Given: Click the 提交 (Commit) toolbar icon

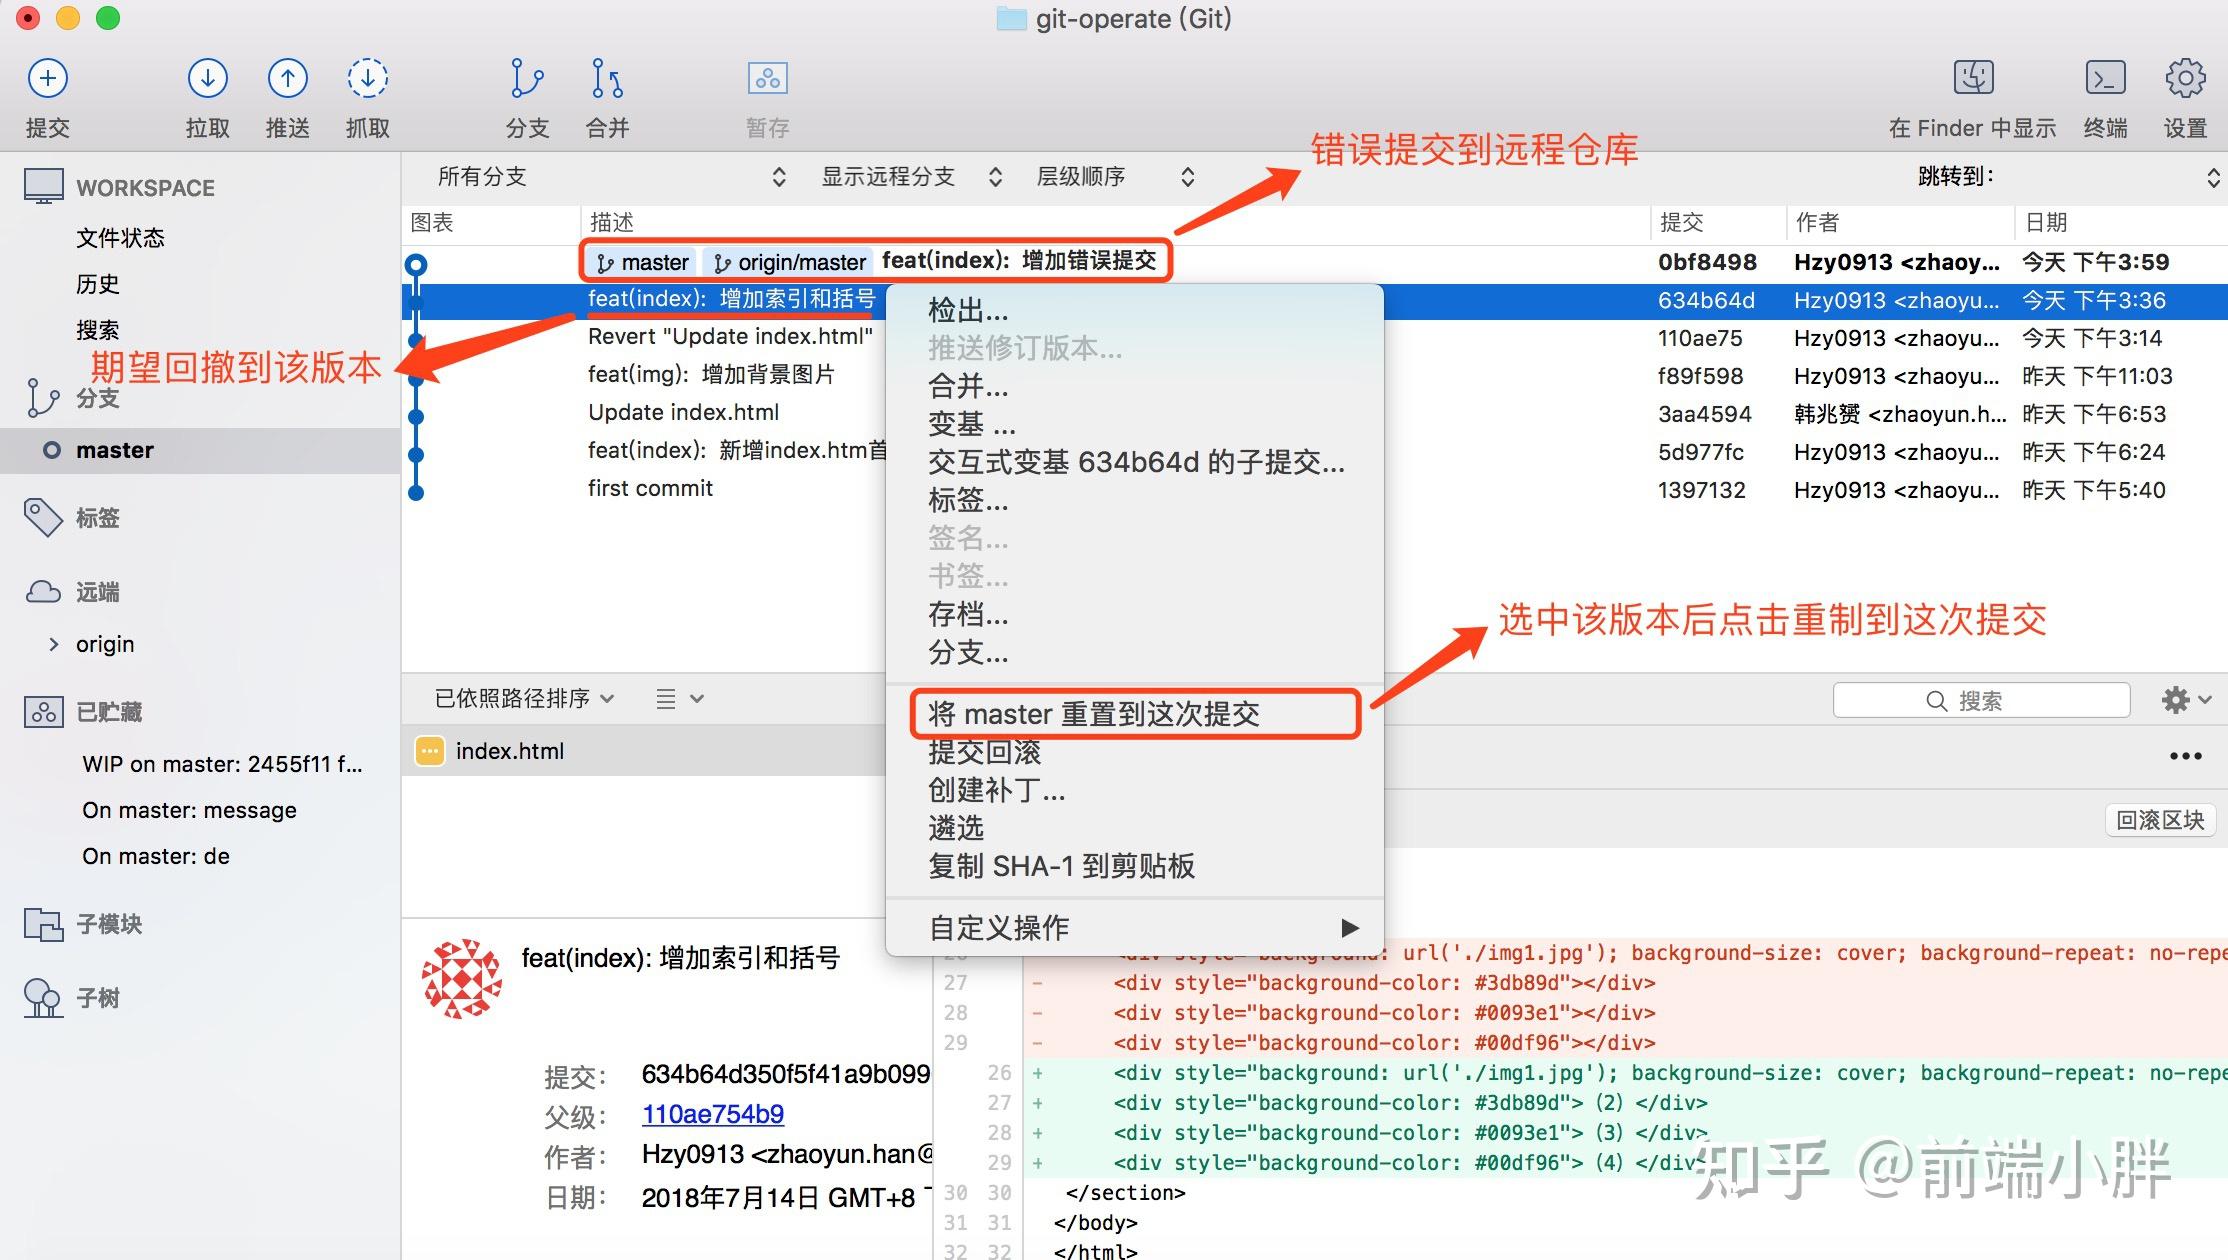Looking at the screenshot, I should [47, 95].
